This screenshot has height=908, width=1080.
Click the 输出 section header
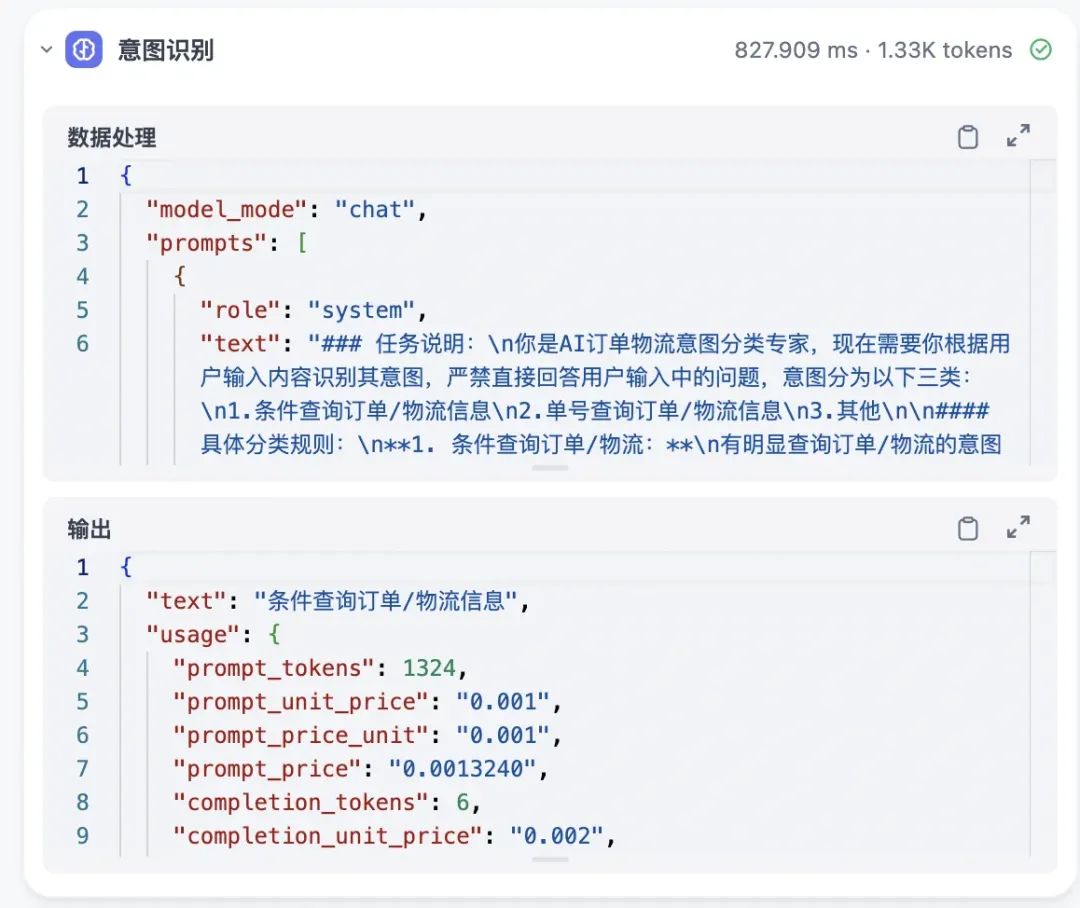click(89, 529)
